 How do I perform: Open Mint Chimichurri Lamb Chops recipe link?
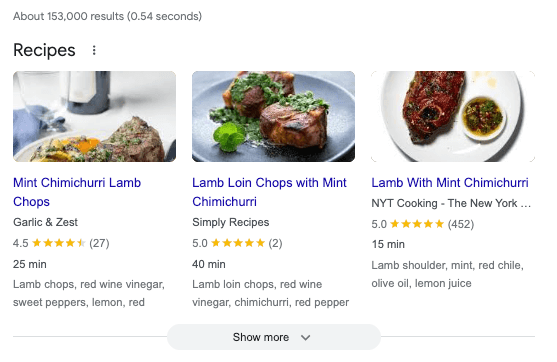pyautogui.click(x=77, y=192)
